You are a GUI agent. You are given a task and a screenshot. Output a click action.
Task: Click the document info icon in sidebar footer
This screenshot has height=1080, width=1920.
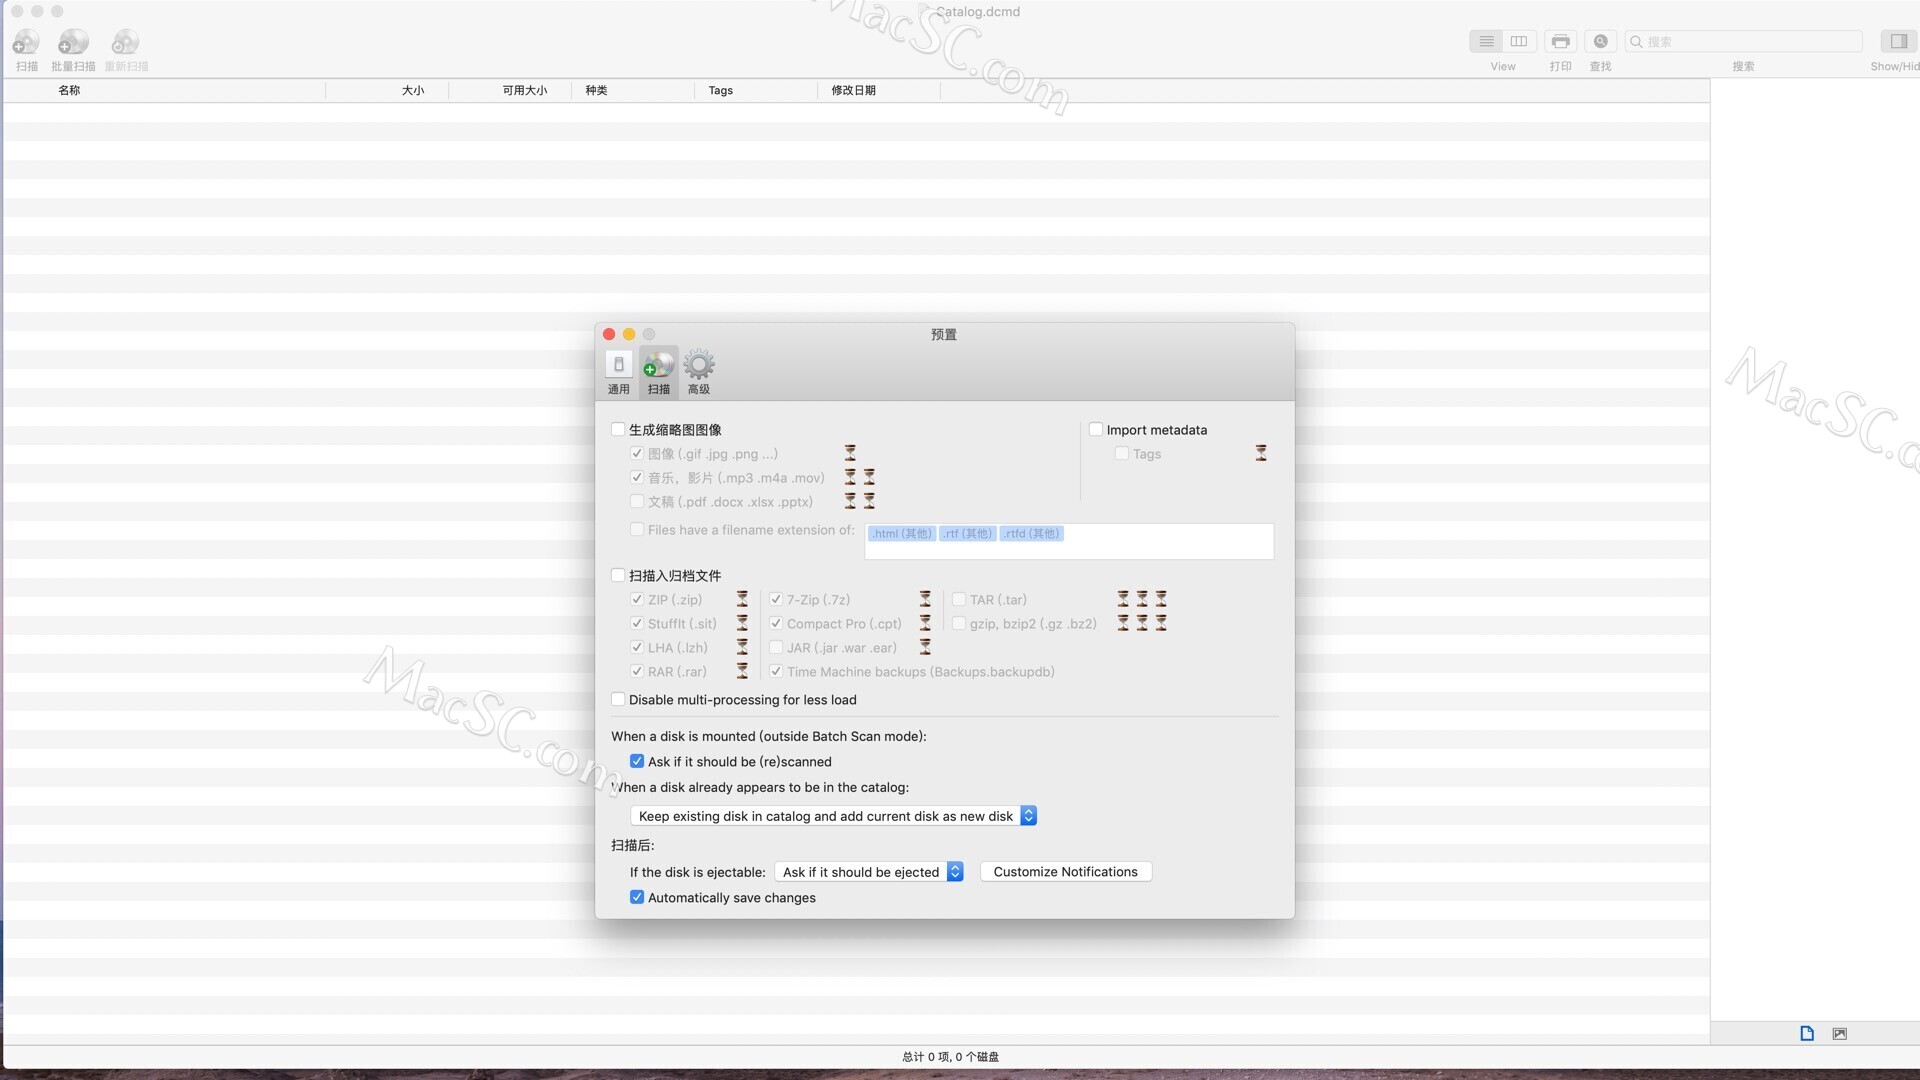(x=1807, y=1033)
